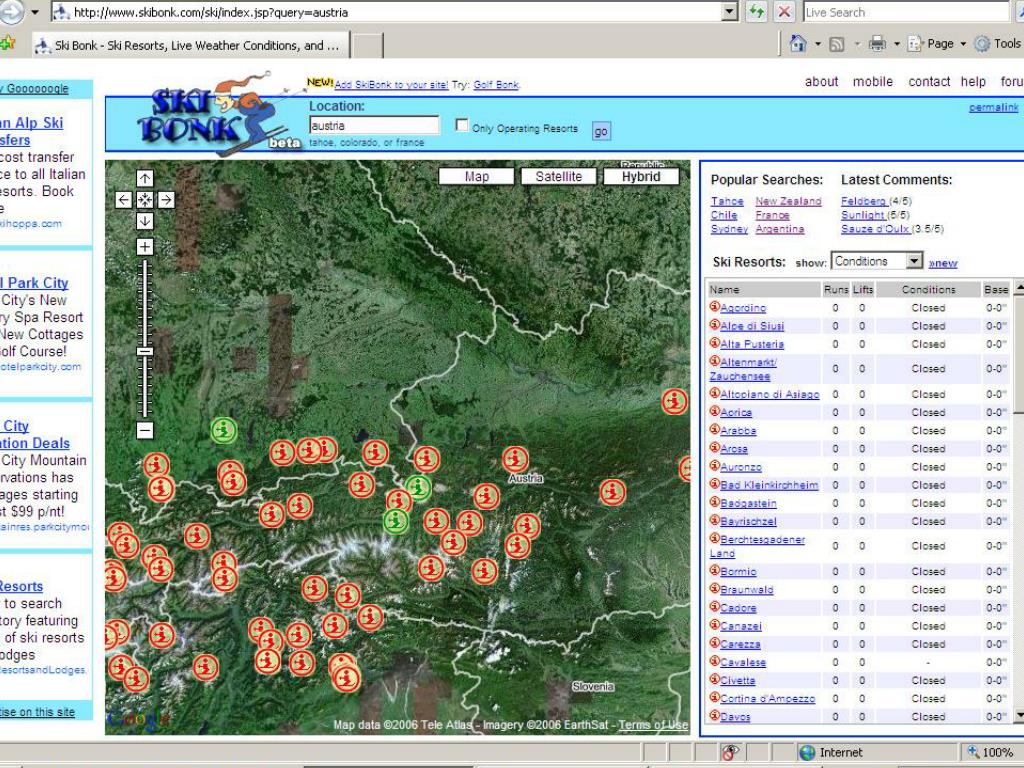Click the red resort icon beside Agordino

pyautogui.click(x=714, y=306)
